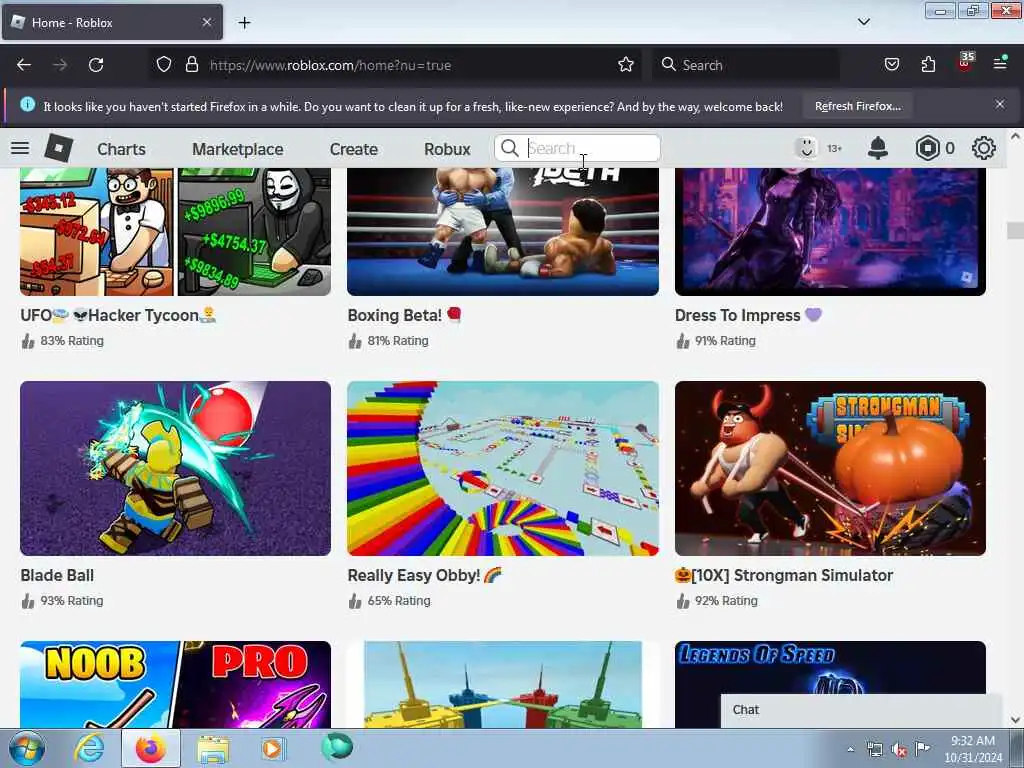Viewport: 1024px width, 768px height.
Task: Click the 13+ age label
Action: click(x=834, y=149)
